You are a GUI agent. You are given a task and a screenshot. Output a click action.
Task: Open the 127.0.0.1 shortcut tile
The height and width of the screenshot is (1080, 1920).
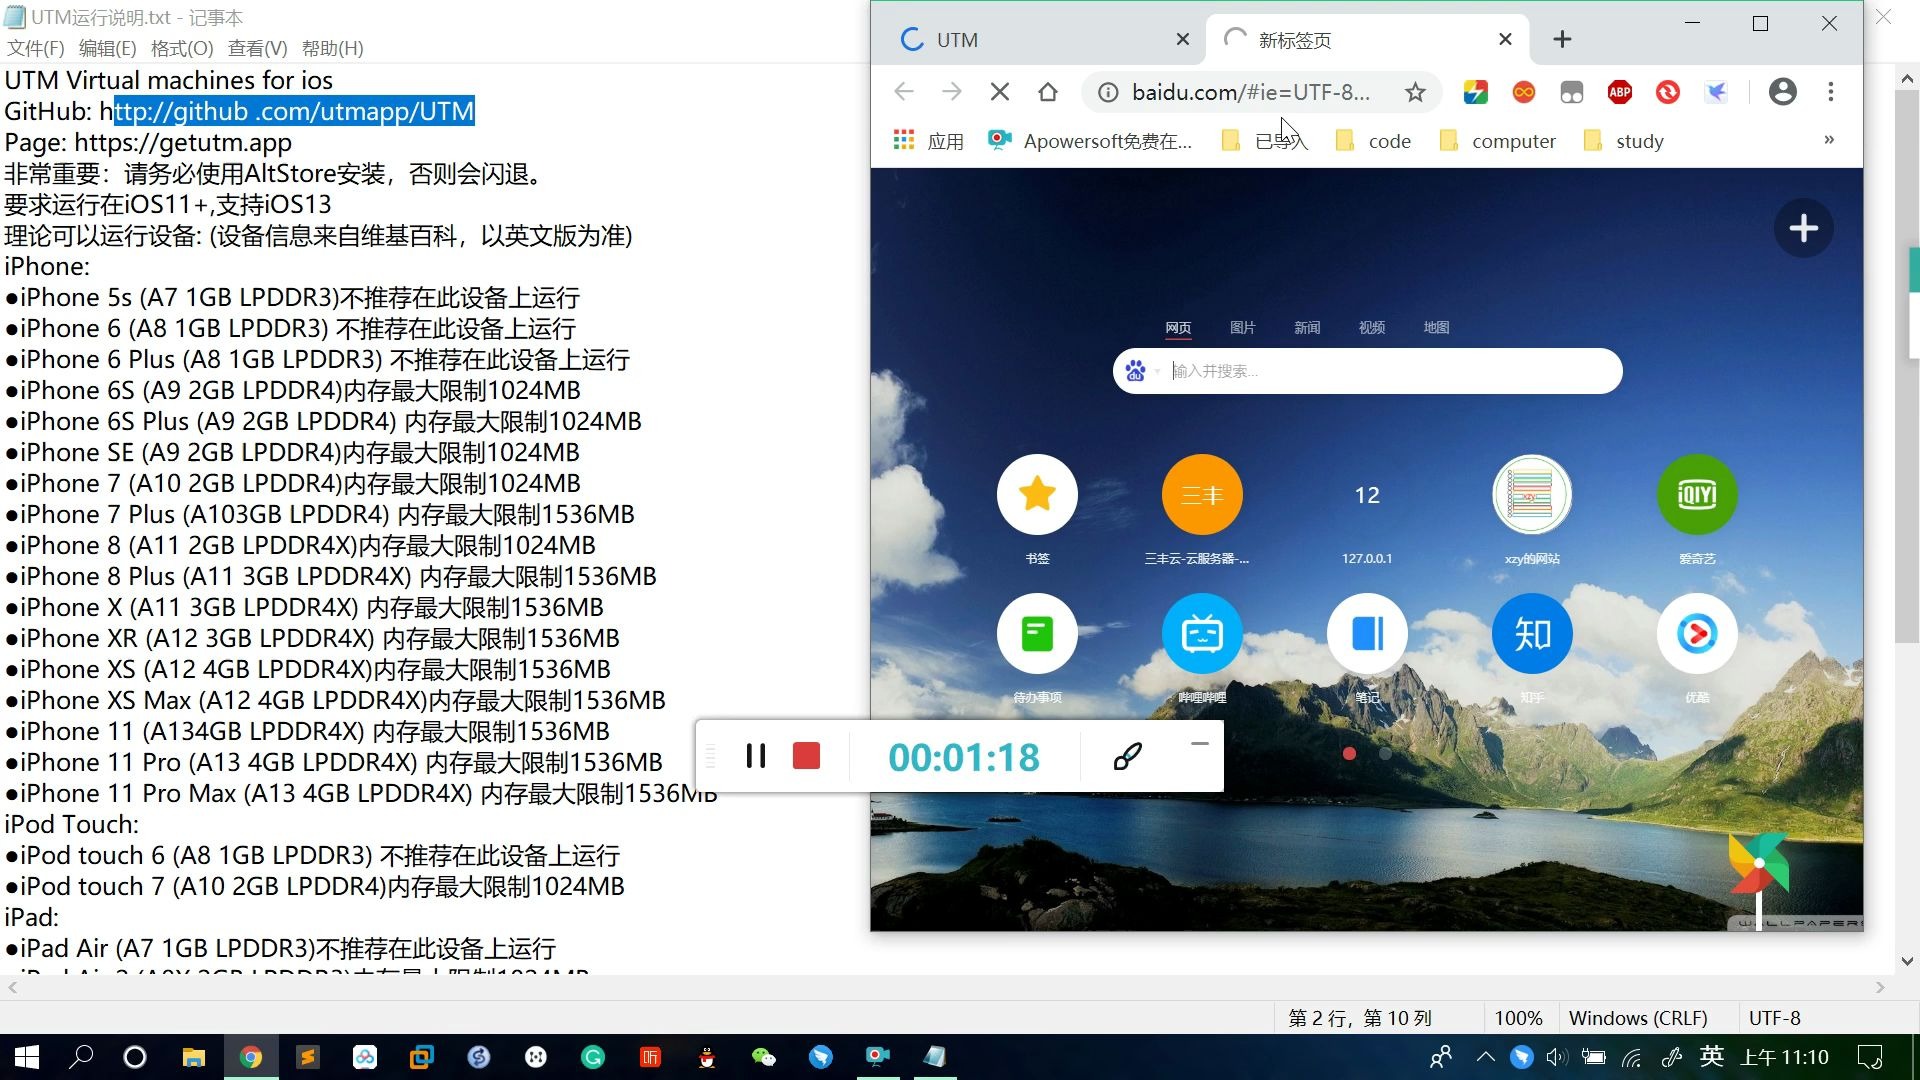1367,494
